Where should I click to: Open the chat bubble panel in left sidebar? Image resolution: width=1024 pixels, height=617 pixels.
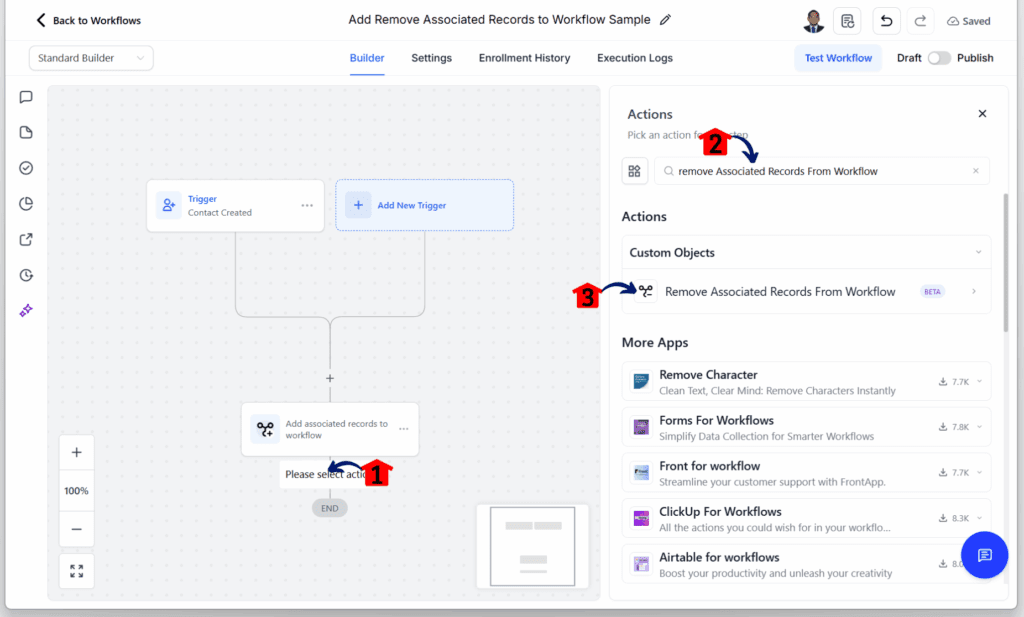click(24, 97)
